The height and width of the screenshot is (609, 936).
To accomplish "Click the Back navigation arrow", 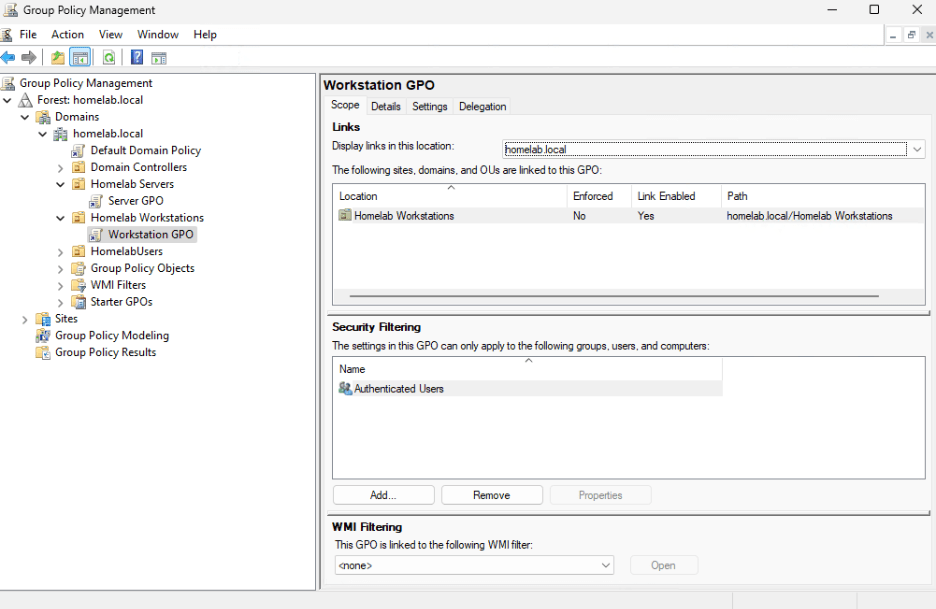I will coord(8,57).
